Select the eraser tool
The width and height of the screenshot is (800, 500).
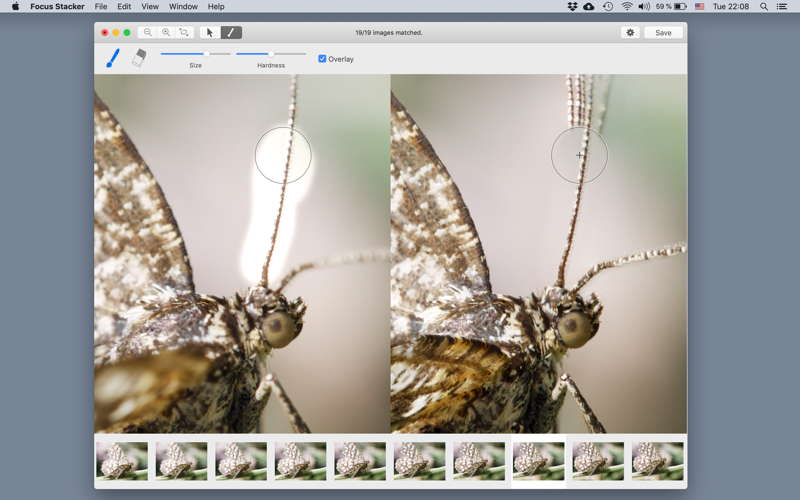[x=139, y=58]
